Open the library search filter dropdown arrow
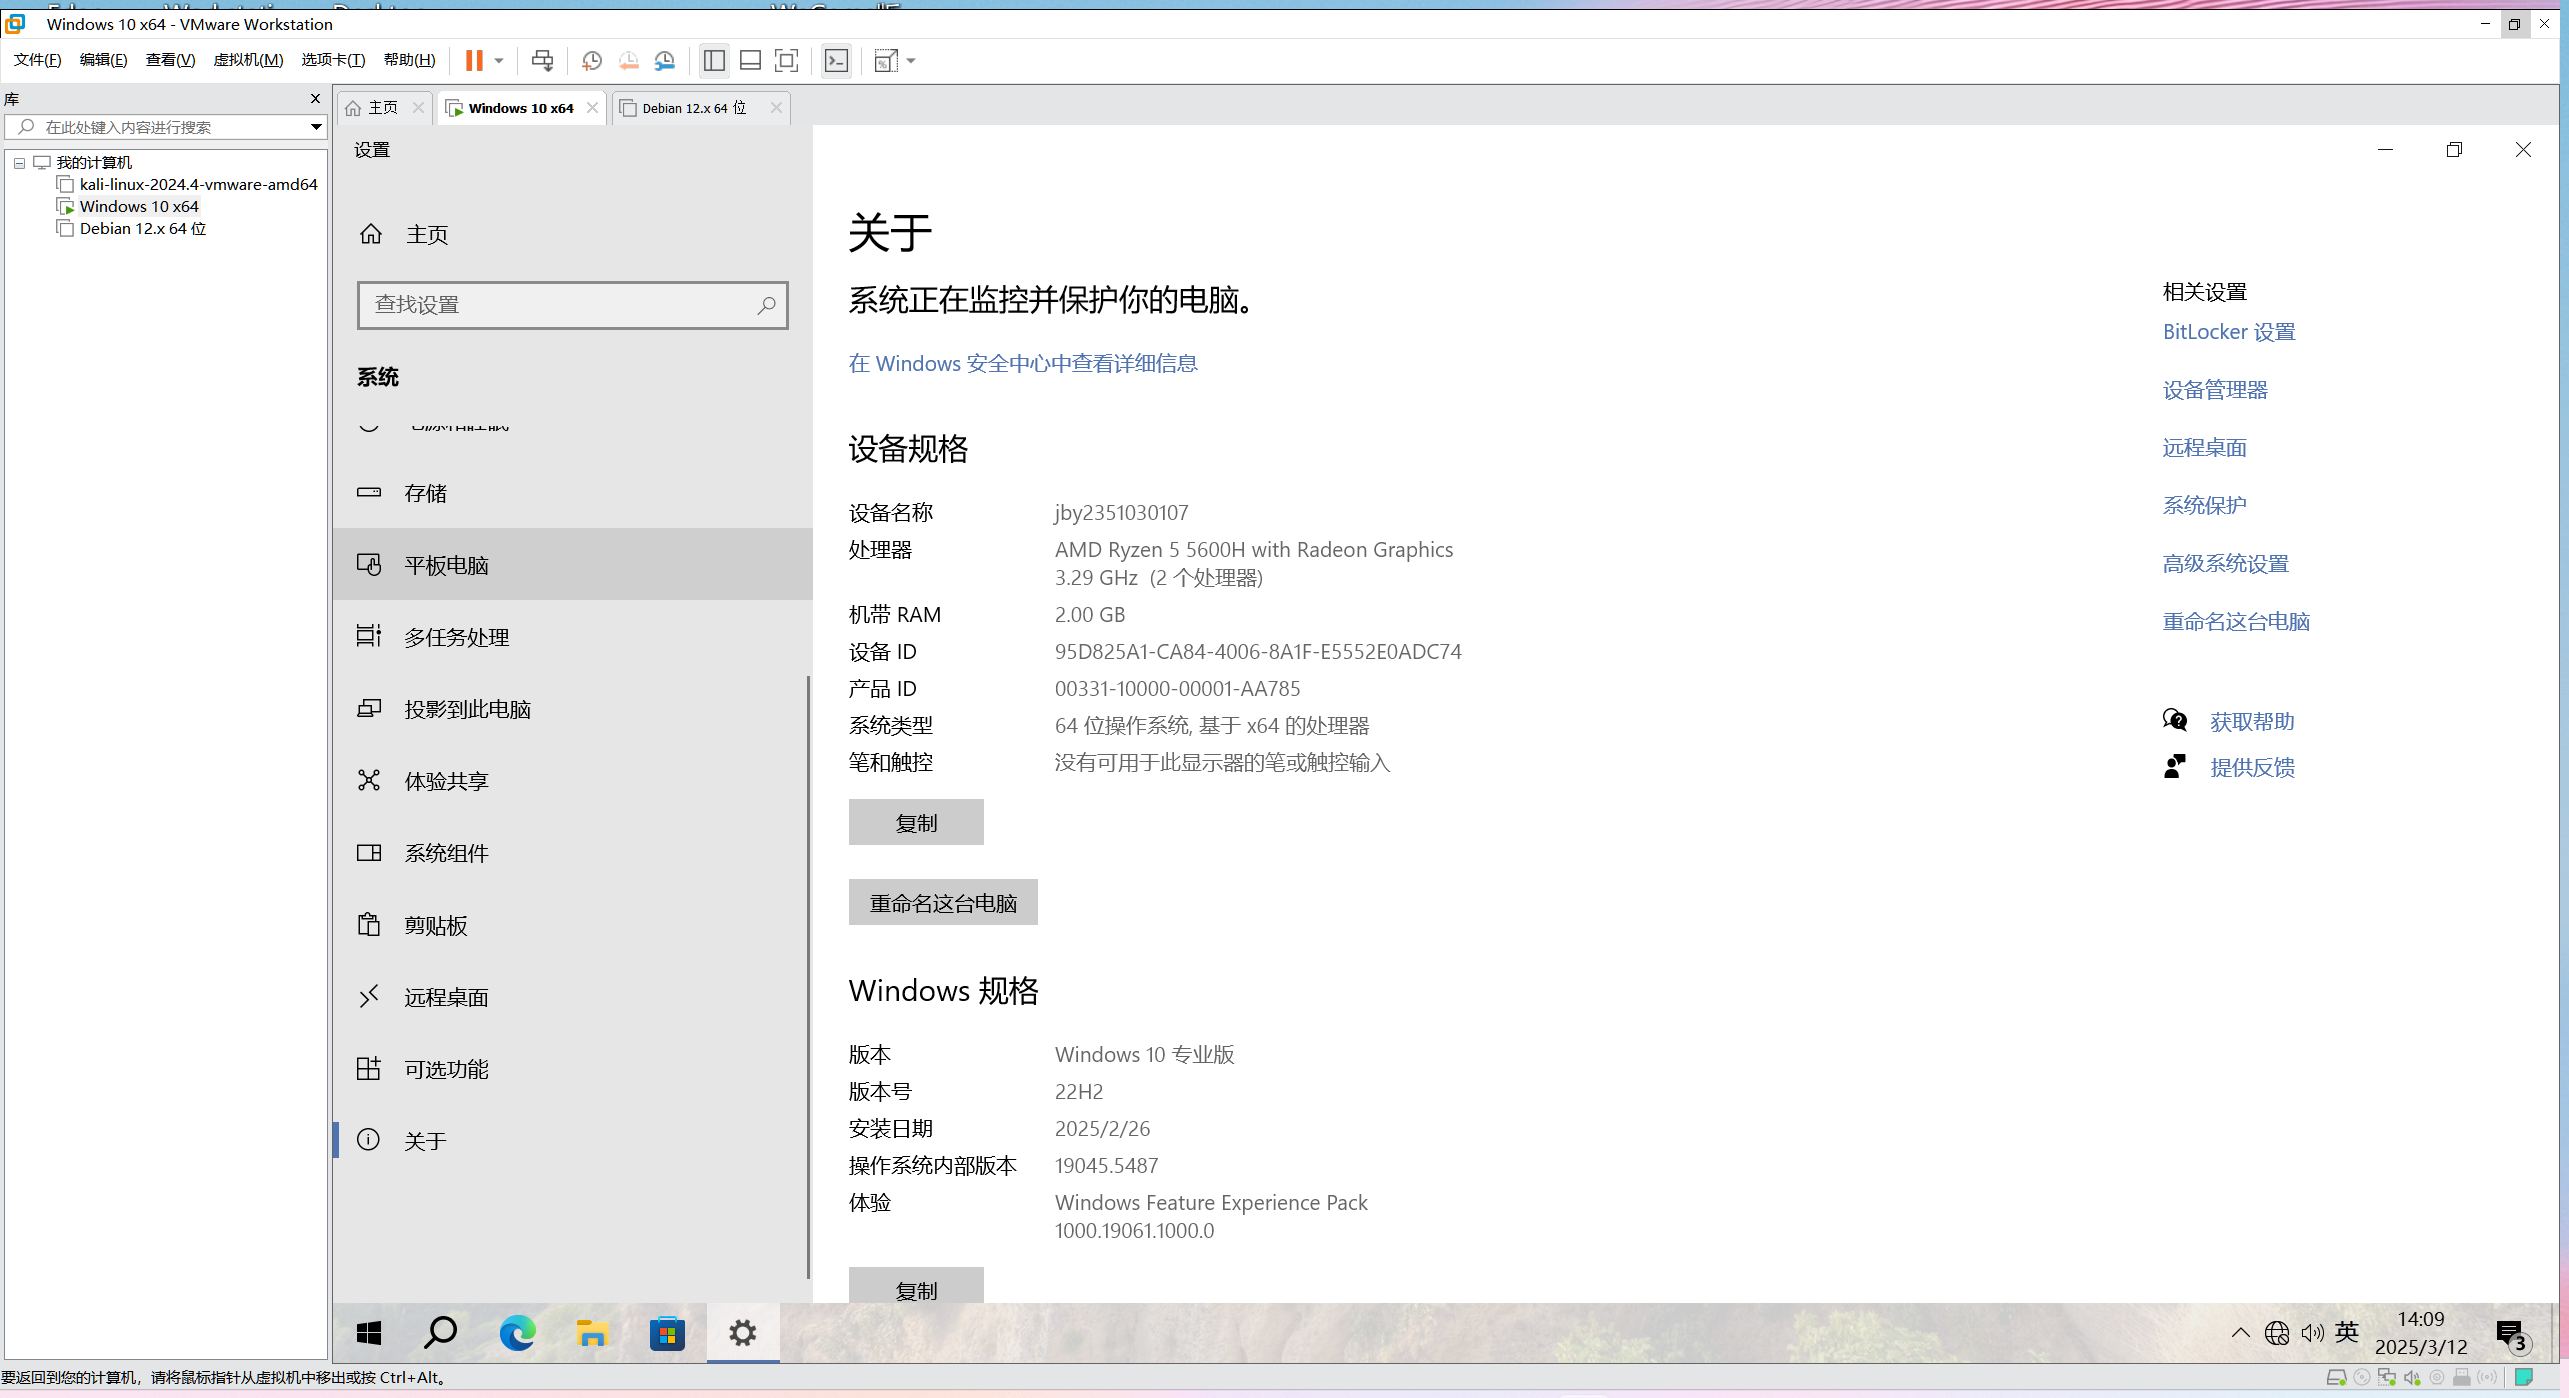The image size is (2569, 1398). pyautogui.click(x=316, y=127)
